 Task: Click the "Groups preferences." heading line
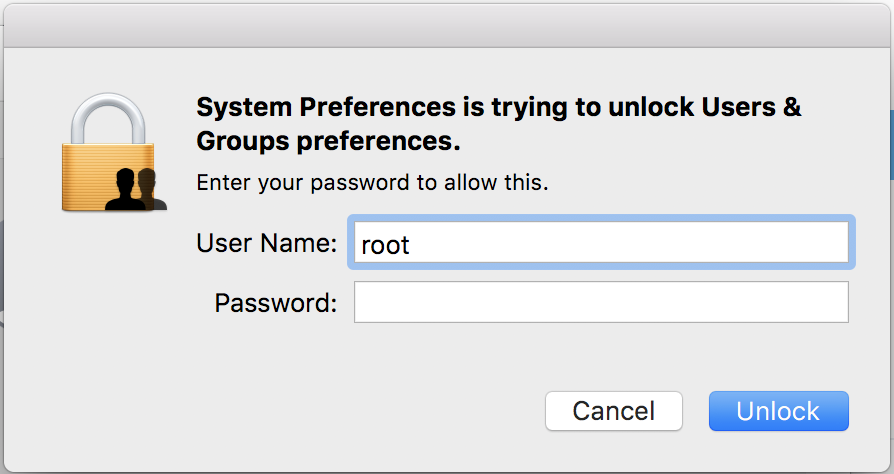pyautogui.click(x=328, y=142)
